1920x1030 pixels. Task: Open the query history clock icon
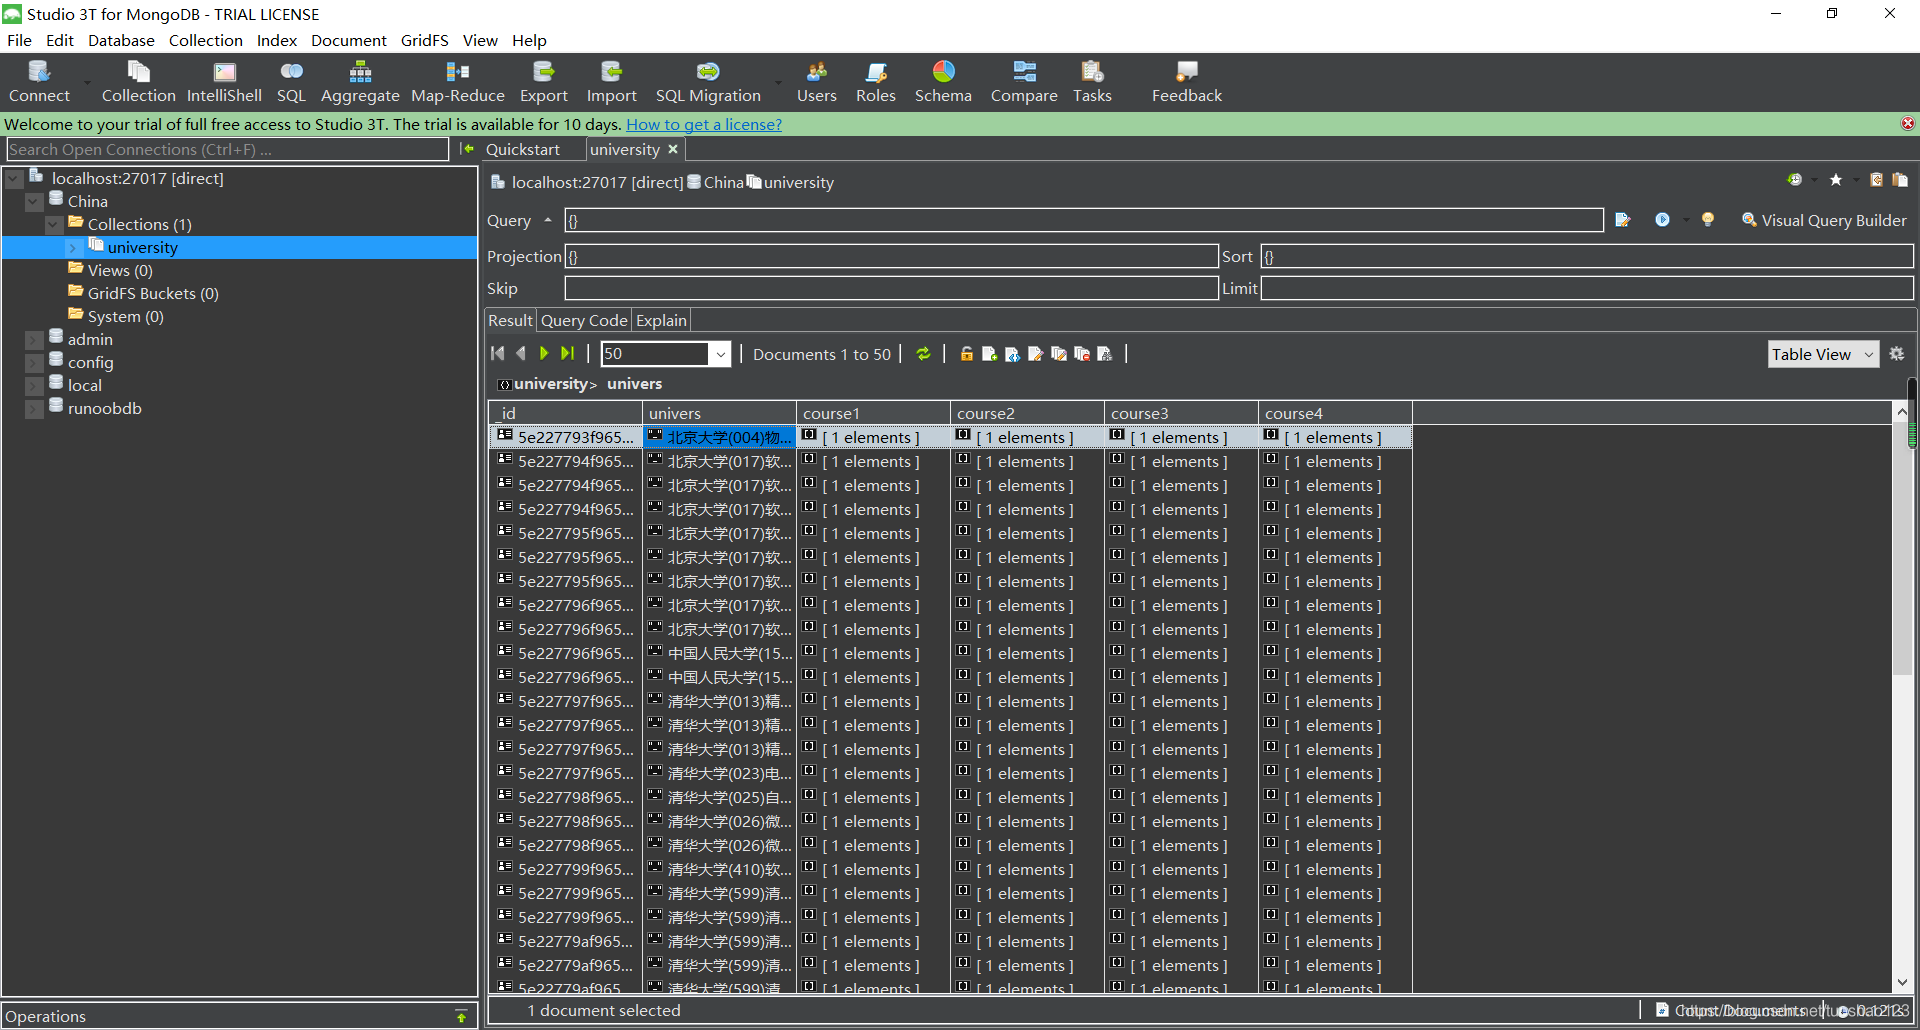coord(1795,180)
